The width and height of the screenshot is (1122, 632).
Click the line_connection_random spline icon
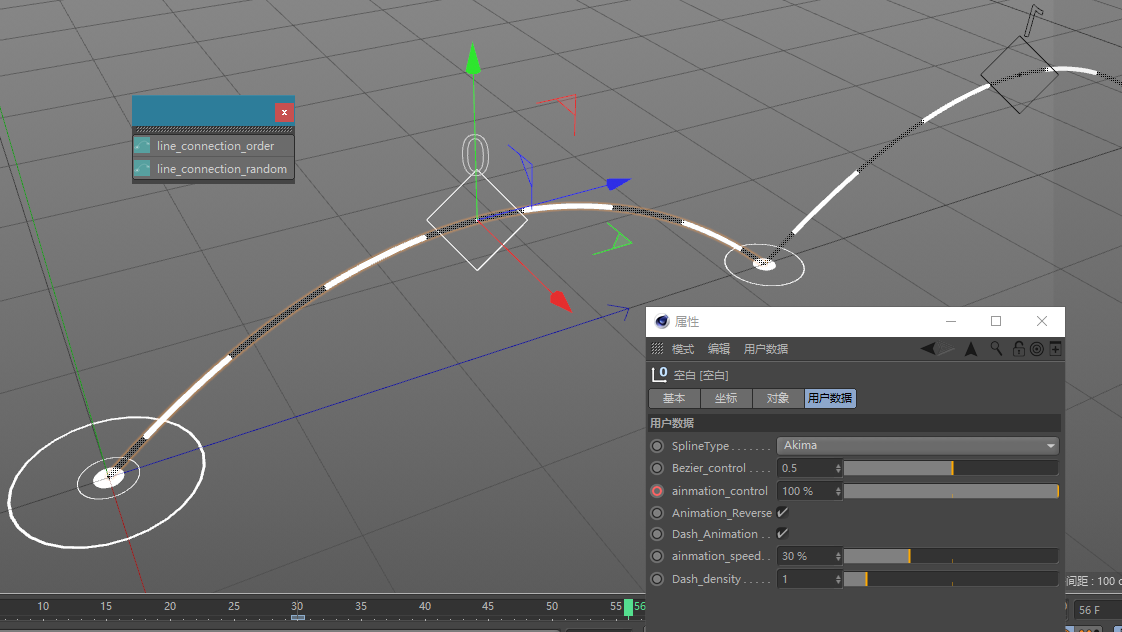142,169
